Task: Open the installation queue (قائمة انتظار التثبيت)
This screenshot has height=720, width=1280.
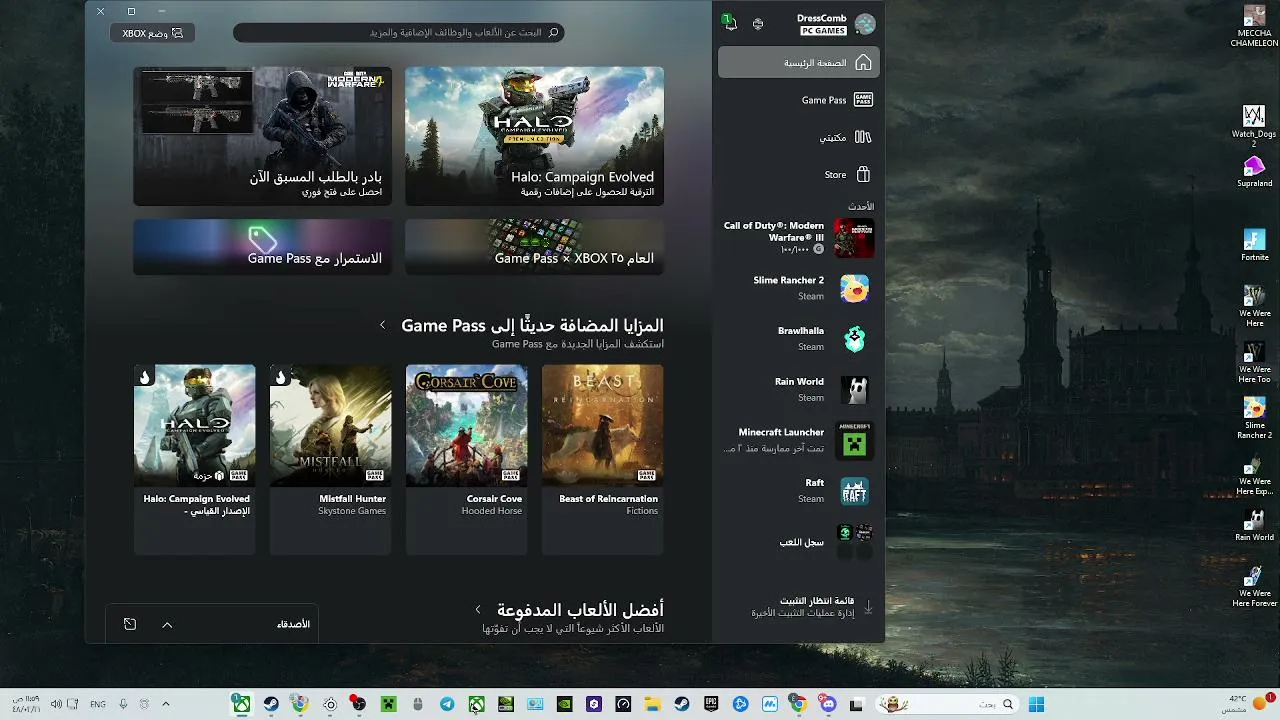Action: pos(799,607)
